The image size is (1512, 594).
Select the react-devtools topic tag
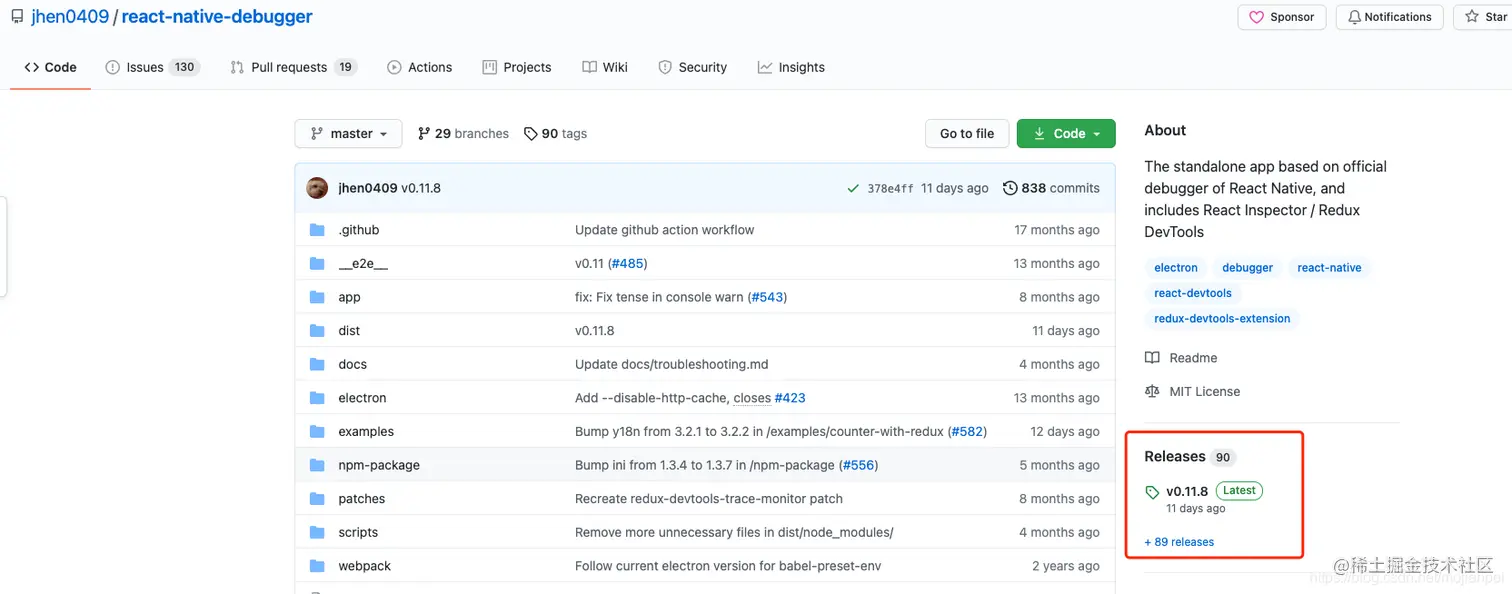tap(1193, 293)
